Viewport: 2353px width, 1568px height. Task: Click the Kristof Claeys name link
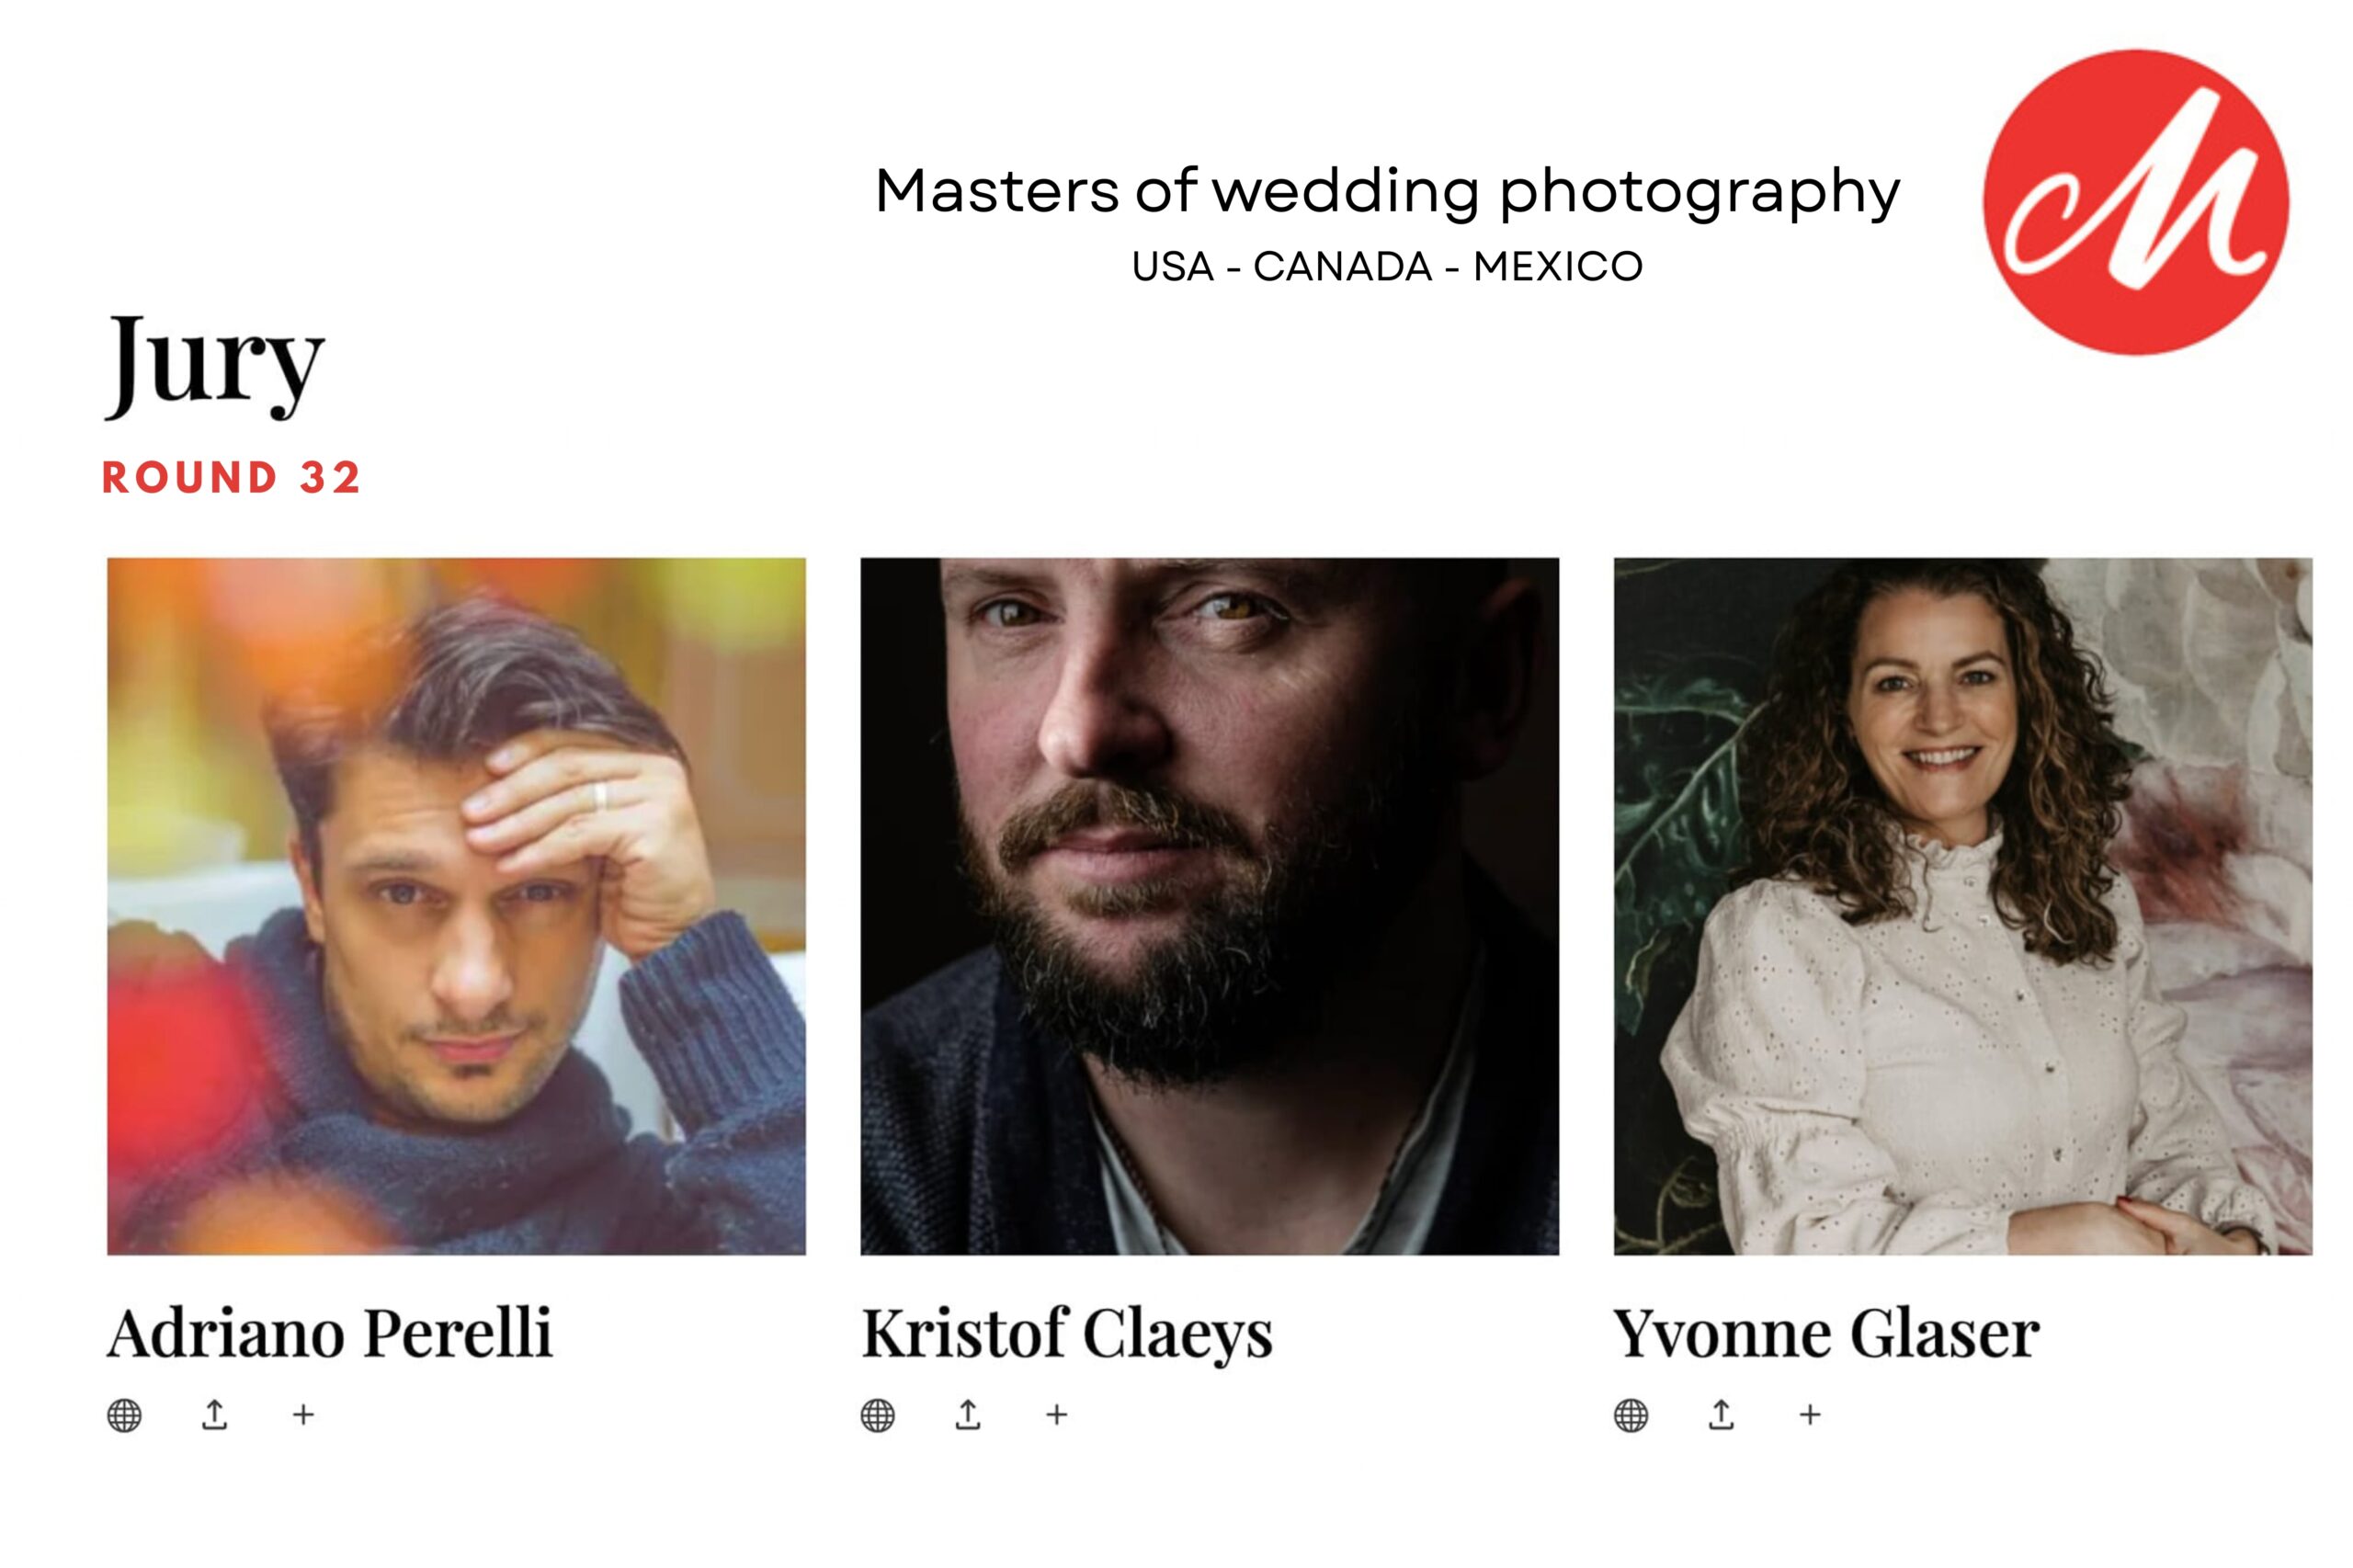pos(1067,1333)
